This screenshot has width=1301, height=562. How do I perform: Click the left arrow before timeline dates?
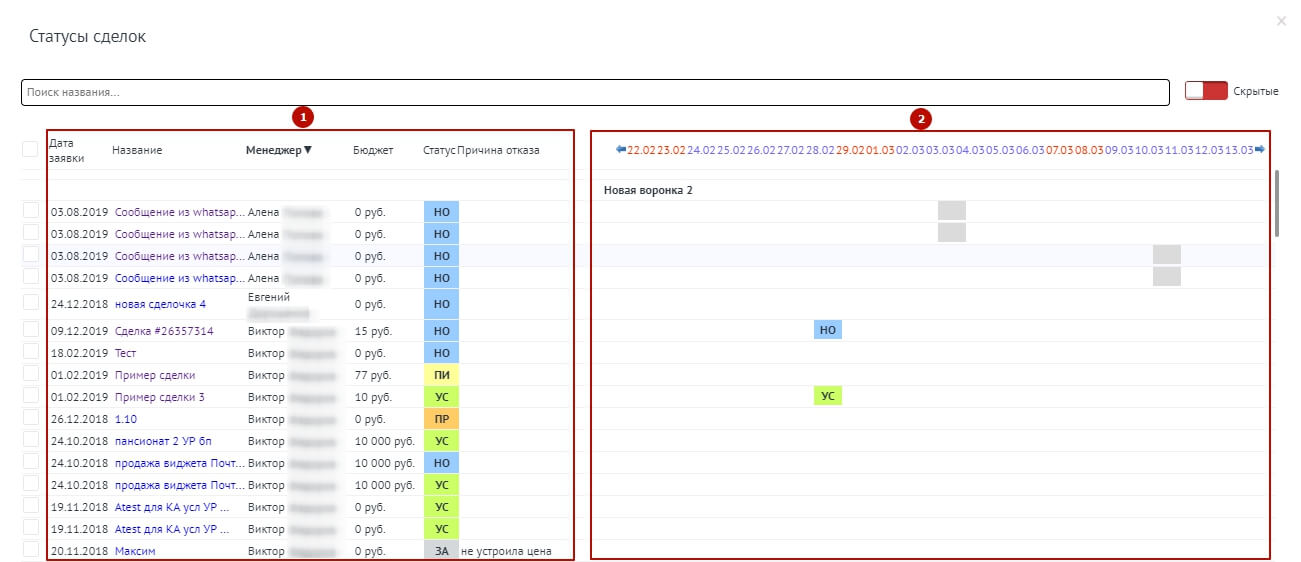[621, 150]
